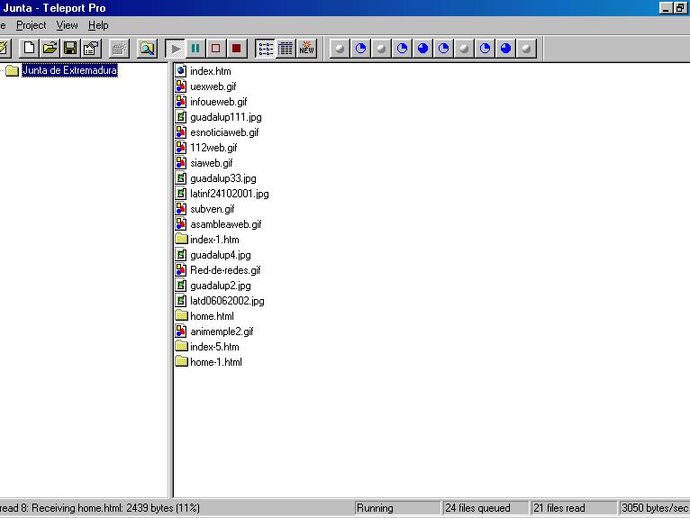This screenshot has width=690, height=518.
Task: Click the Red-de-redes.gif file icon
Action: 181,270
